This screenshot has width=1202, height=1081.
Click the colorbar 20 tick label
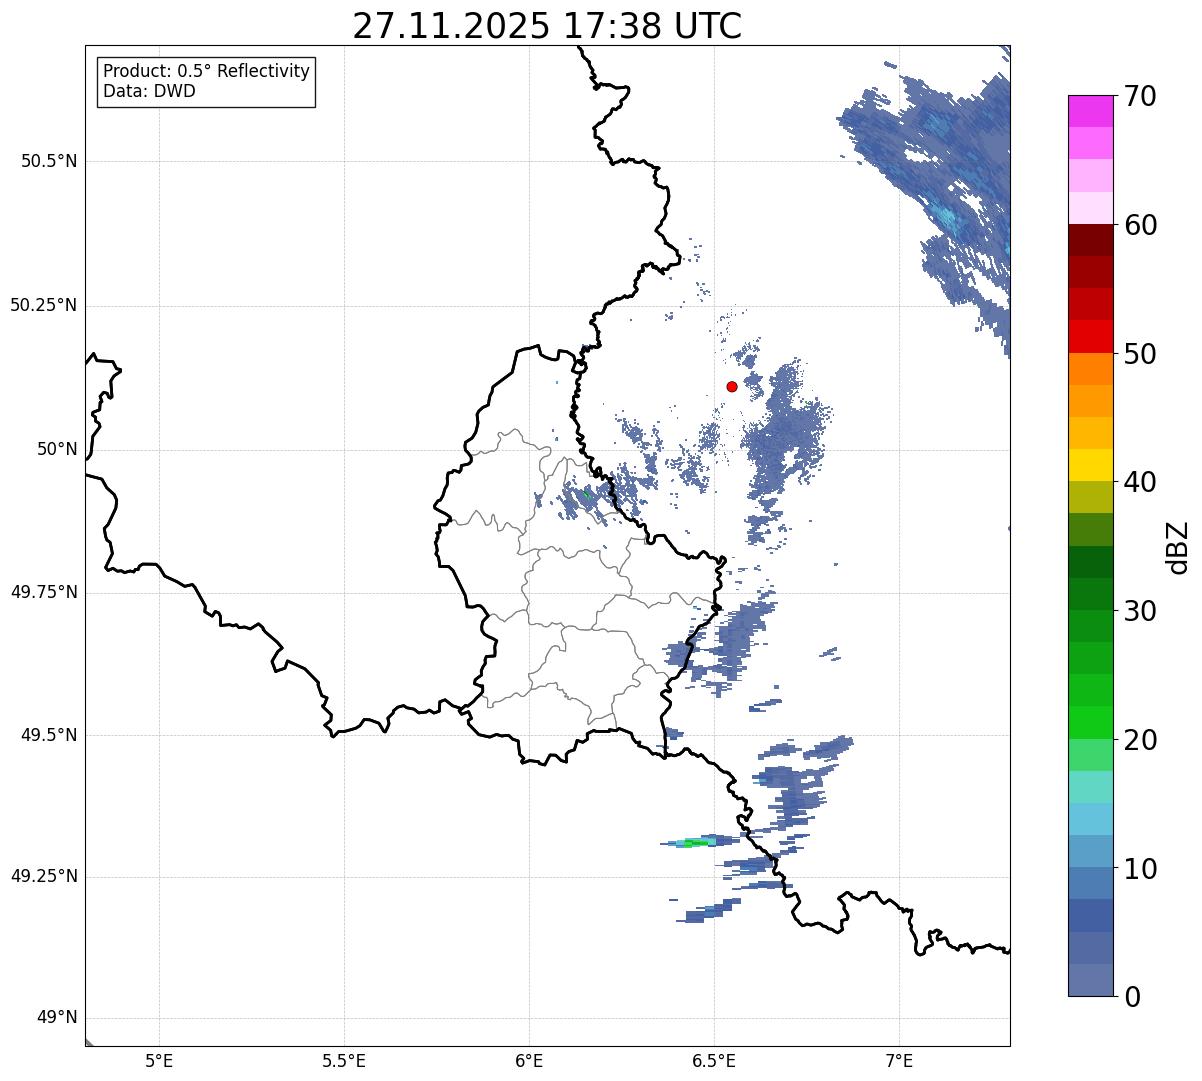pos(1140,741)
